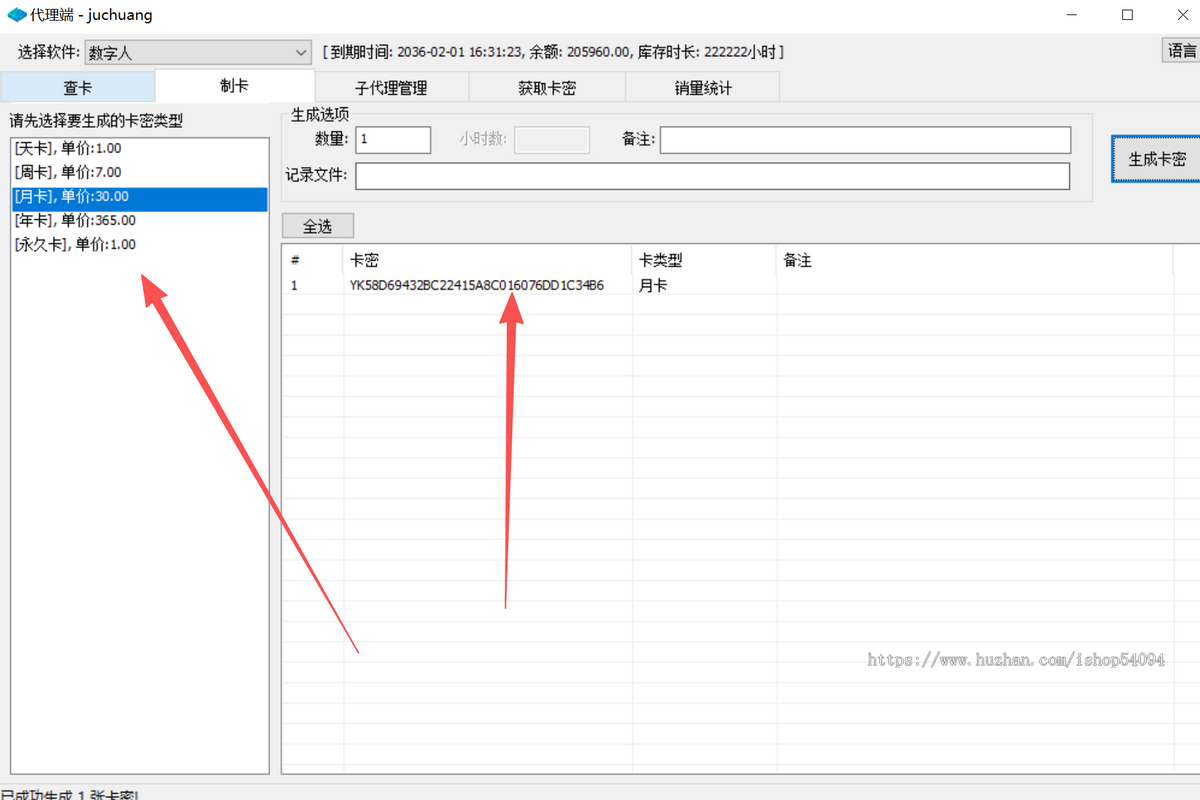This screenshot has width=1200, height=800.
Task: Select the [周卡] 单价:7.00 card type
Action: coord(140,172)
